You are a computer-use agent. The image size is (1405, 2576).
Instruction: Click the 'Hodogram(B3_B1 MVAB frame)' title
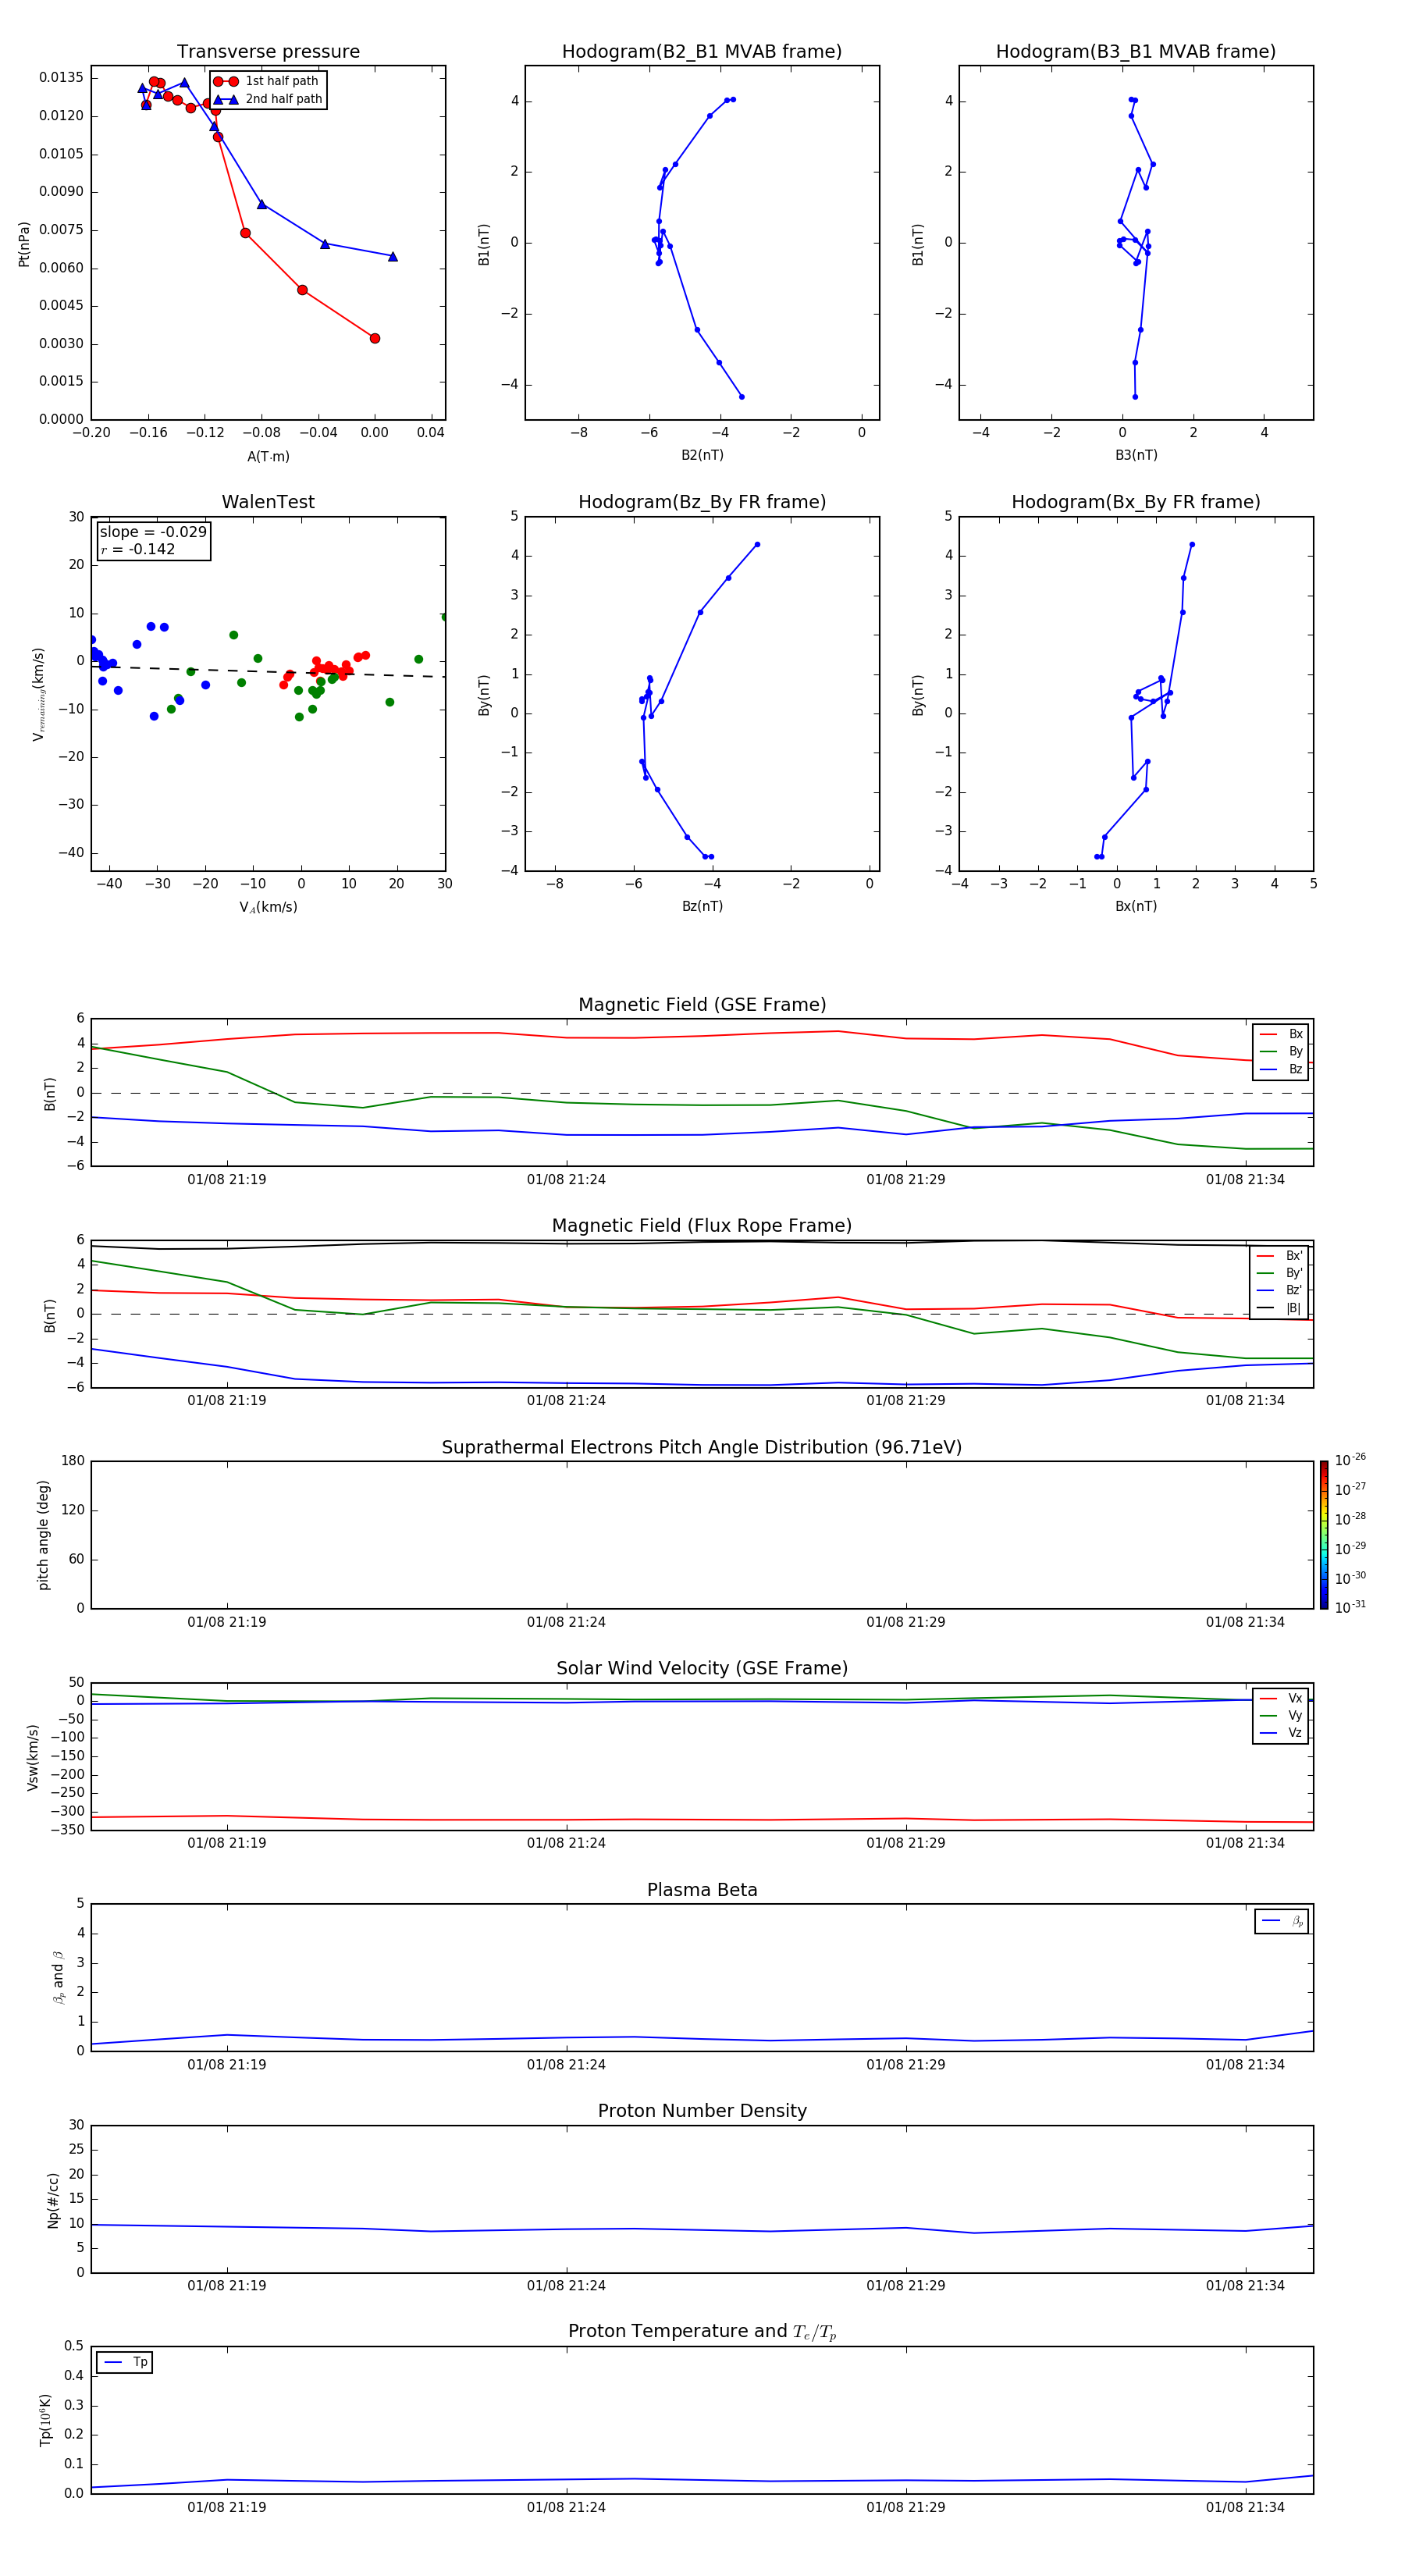1136,52
